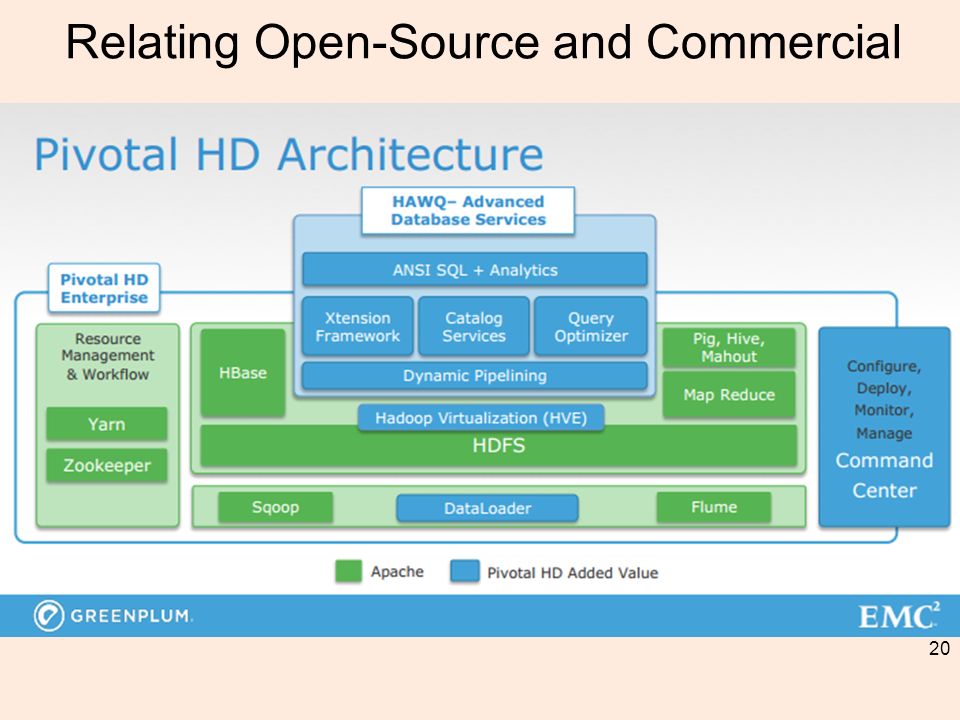
Task: Select the Relating Open-Source and Commercial title
Action: [483, 42]
